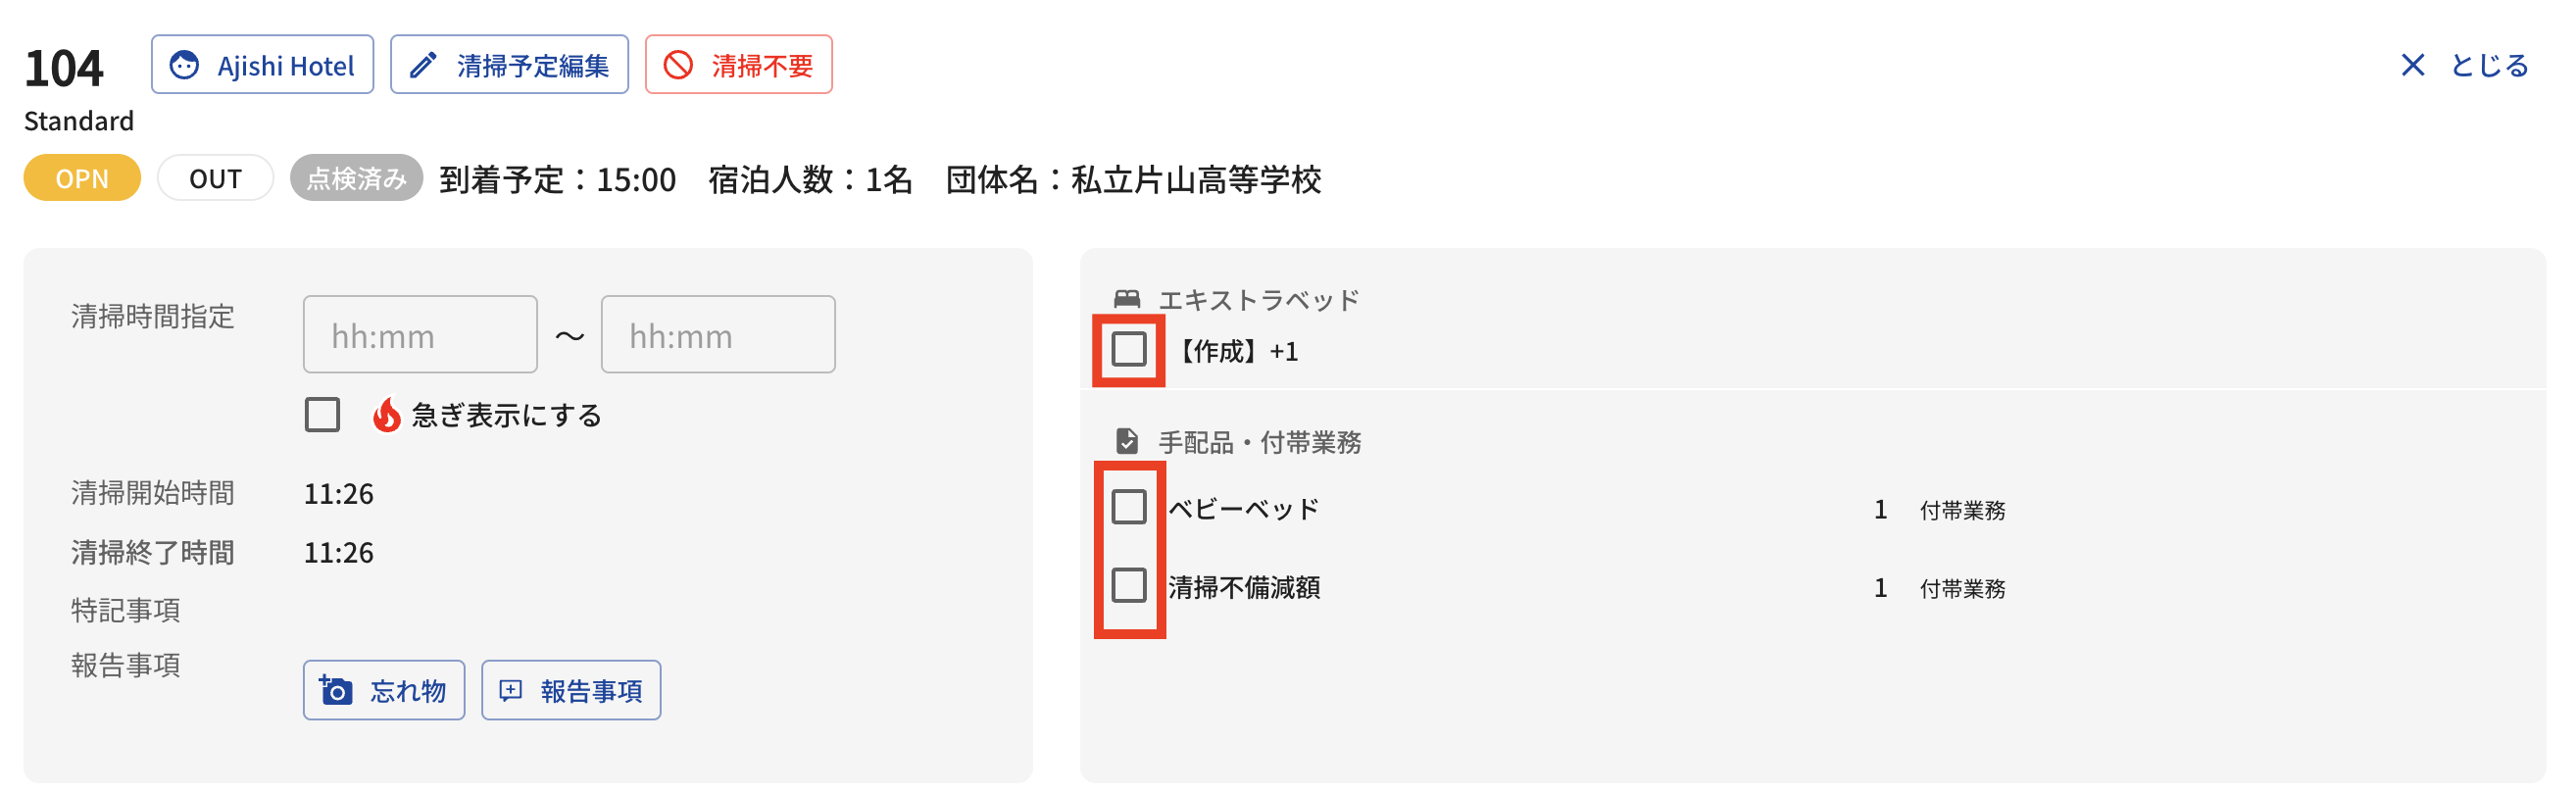This screenshot has height=792, width=2576.
Task: Select the OUT status badge
Action: tap(215, 179)
